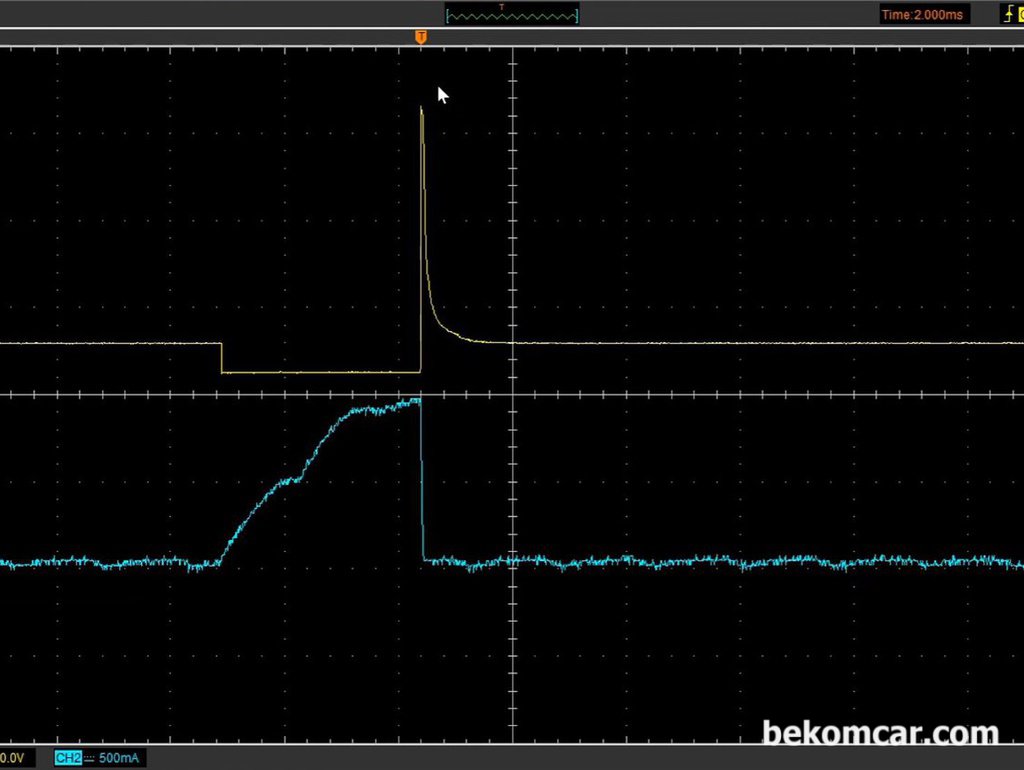The width and height of the screenshot is (1024, 770).
Task: Select the CH2 channel label
Action: pyautogui.click(x=68, y=758)
